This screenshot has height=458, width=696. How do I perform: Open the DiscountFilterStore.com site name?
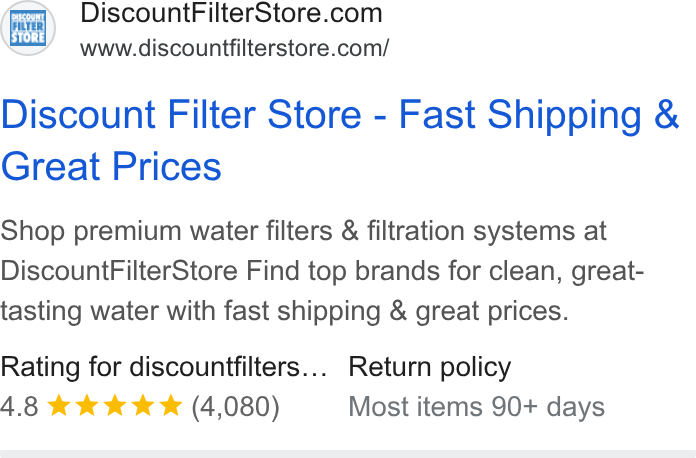[x=231, y=13]
